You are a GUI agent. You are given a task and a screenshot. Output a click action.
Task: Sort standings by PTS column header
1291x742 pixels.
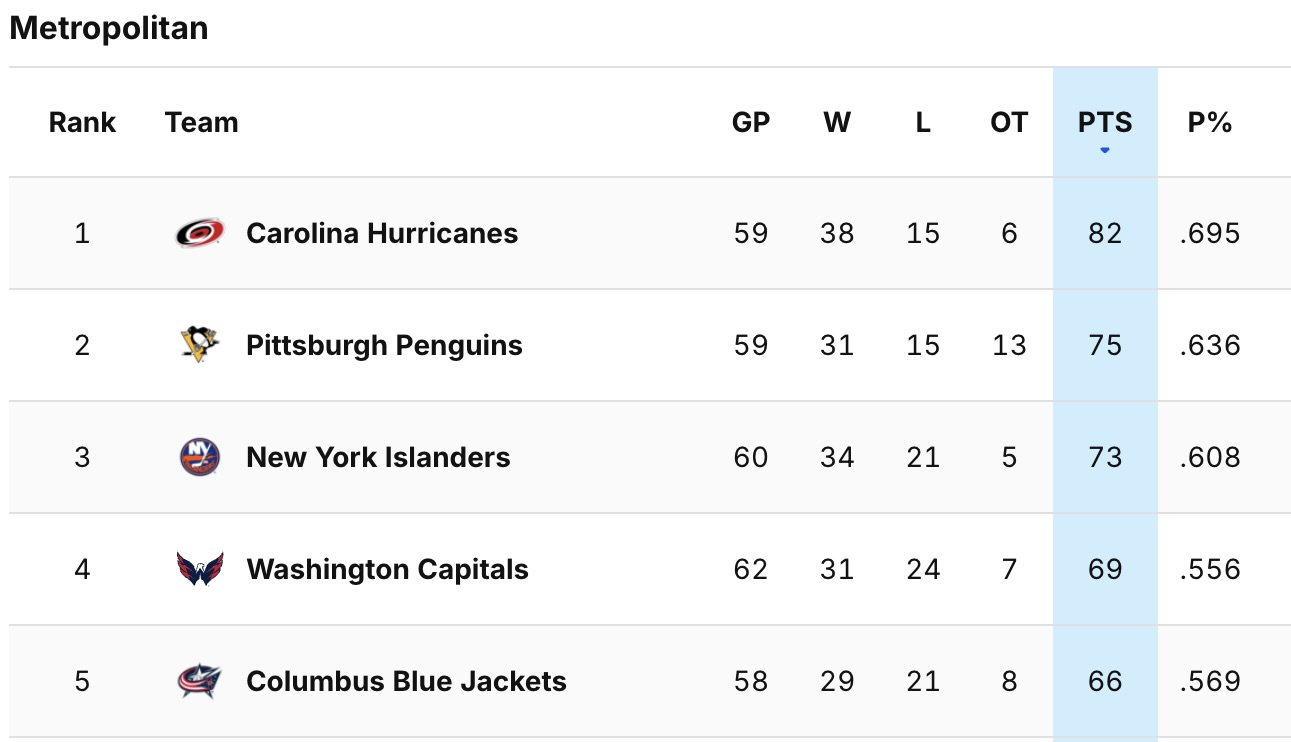point(1105,122)
